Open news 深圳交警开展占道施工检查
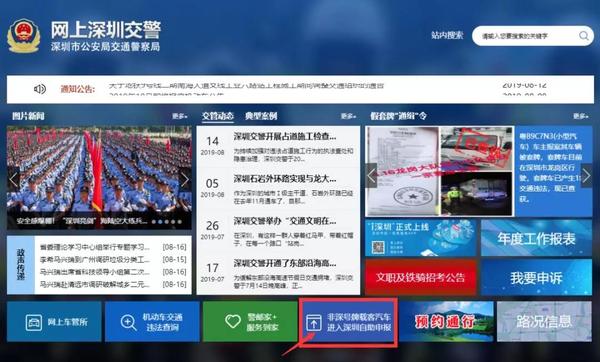 click(285, 136)
